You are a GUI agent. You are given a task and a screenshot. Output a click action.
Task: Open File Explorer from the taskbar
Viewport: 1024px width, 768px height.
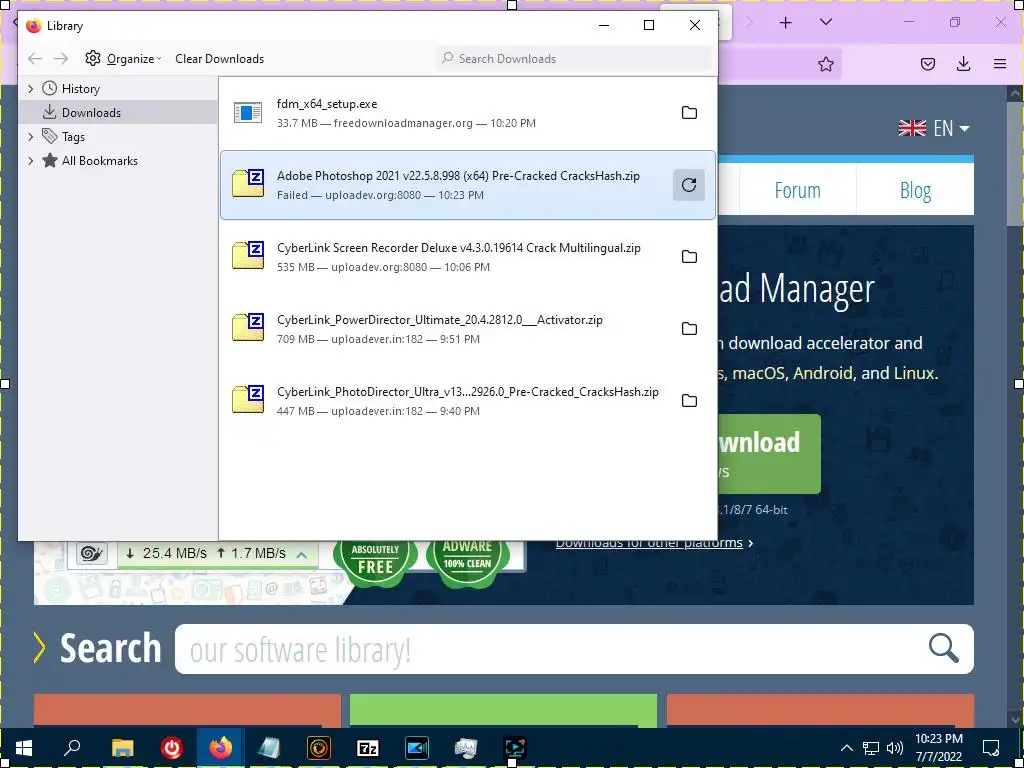[x=122, y=747]
